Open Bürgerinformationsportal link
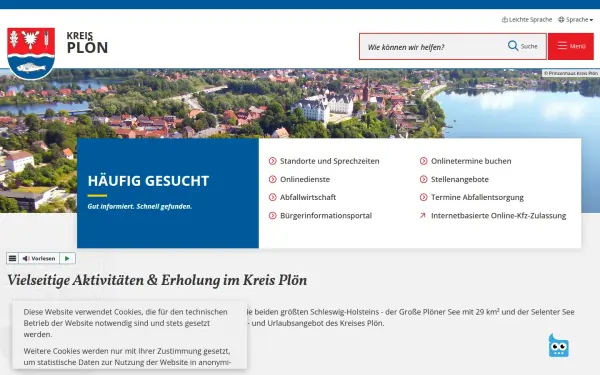The image size is (600, 375). coord(326,215)
